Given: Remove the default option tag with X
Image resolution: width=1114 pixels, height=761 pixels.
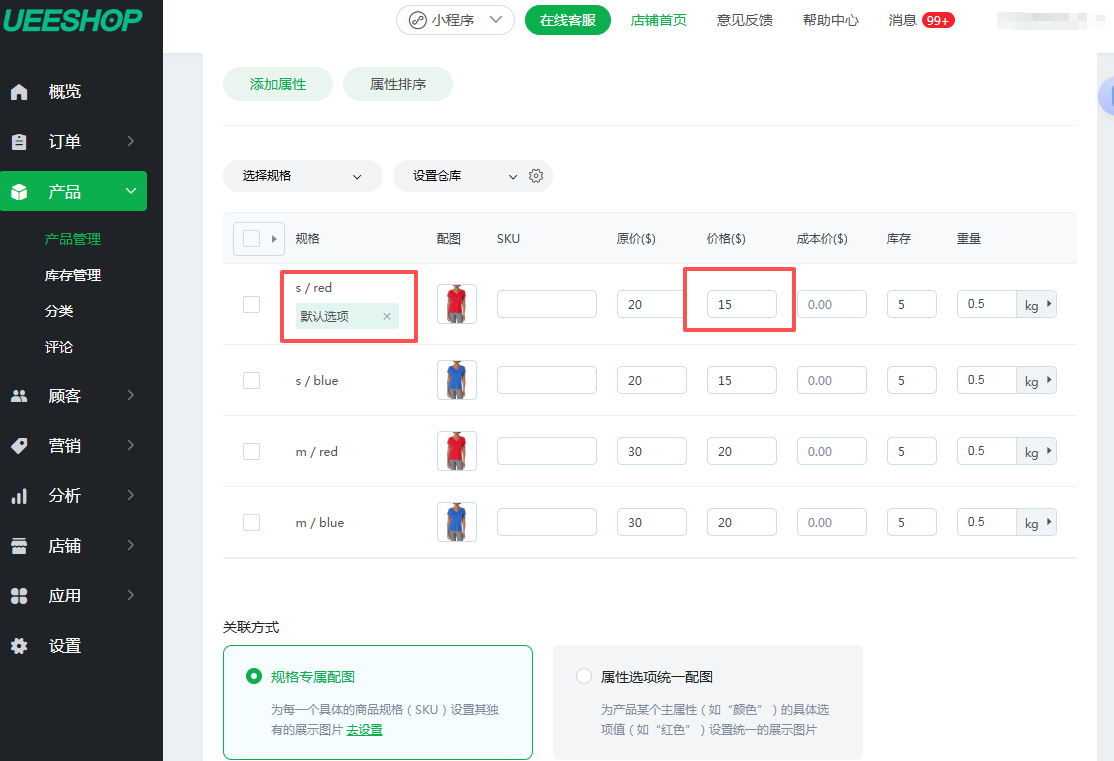Looking at the screenshot, I should point(387,317).
